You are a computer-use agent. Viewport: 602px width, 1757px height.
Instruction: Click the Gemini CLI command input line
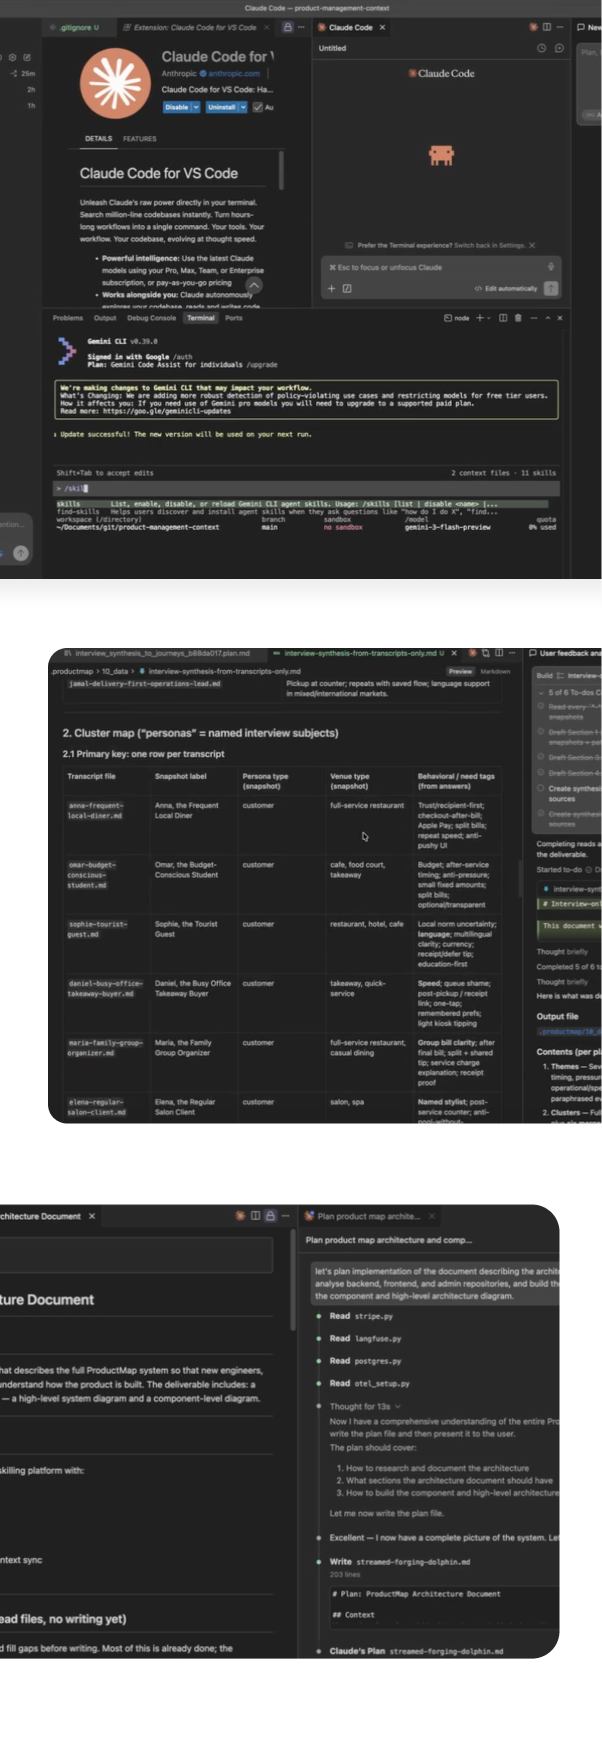305,488
